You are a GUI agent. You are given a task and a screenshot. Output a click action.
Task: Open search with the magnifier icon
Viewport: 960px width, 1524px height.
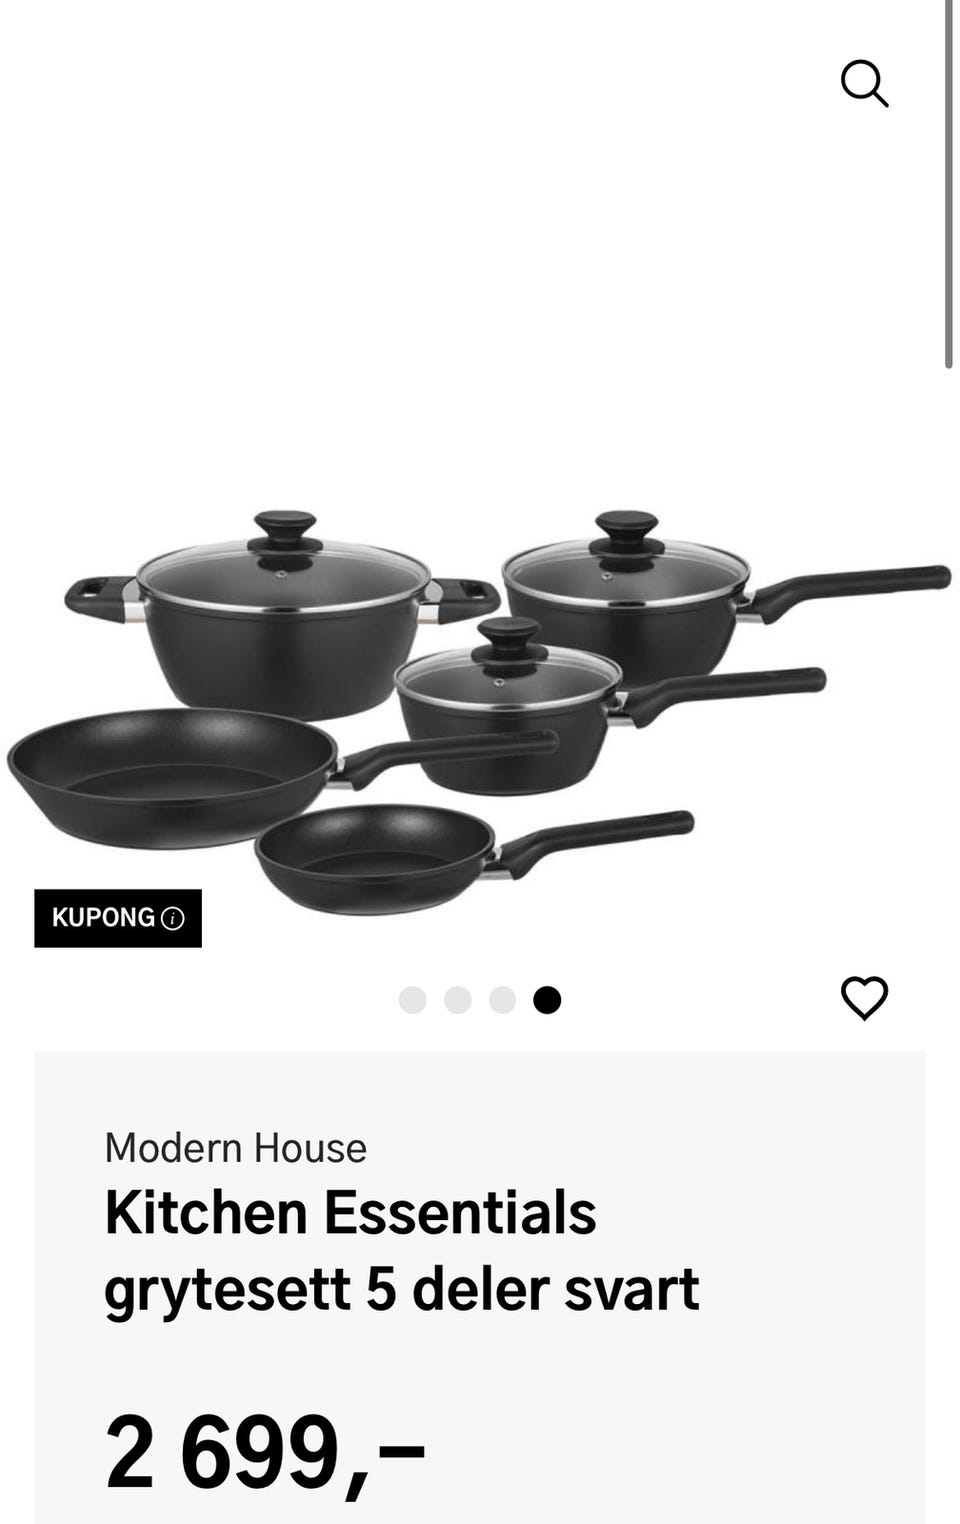[864, 83]
